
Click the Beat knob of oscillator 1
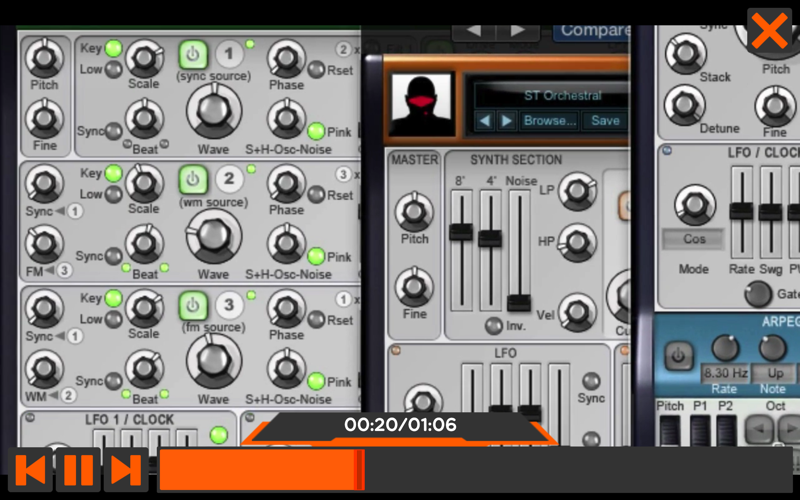pyautogui.click(x=144, y=119)
